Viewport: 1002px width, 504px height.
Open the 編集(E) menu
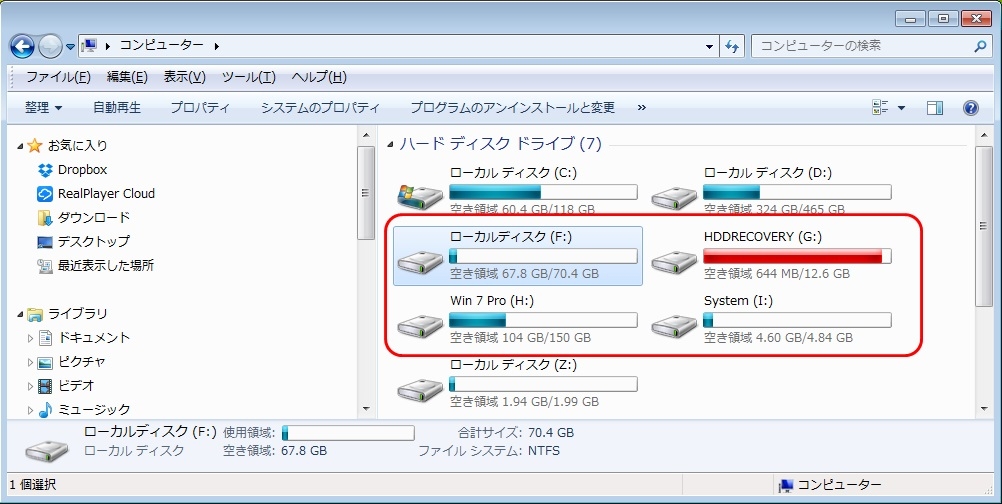(127, 77)
